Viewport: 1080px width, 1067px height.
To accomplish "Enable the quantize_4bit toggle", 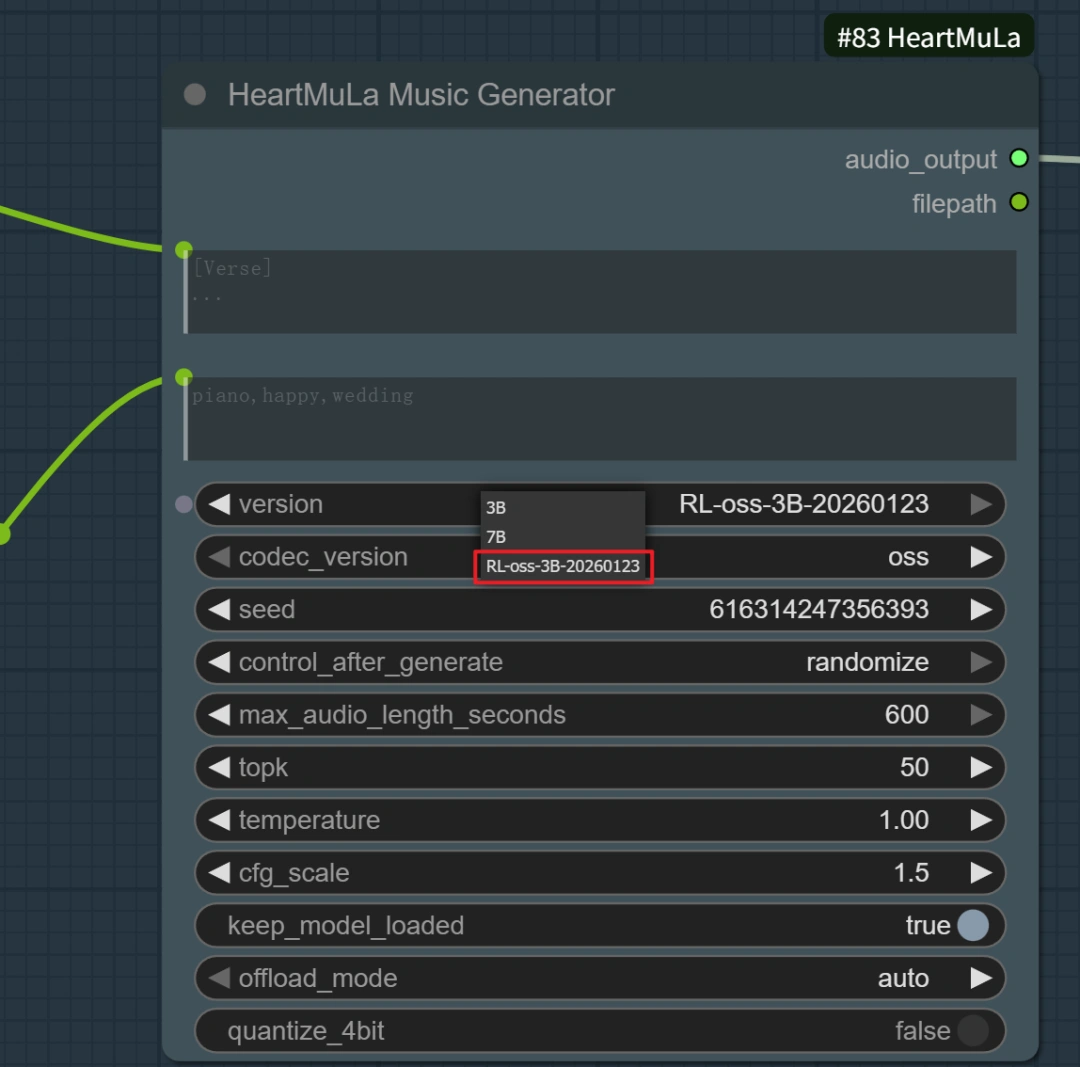I will [972, 1031].
